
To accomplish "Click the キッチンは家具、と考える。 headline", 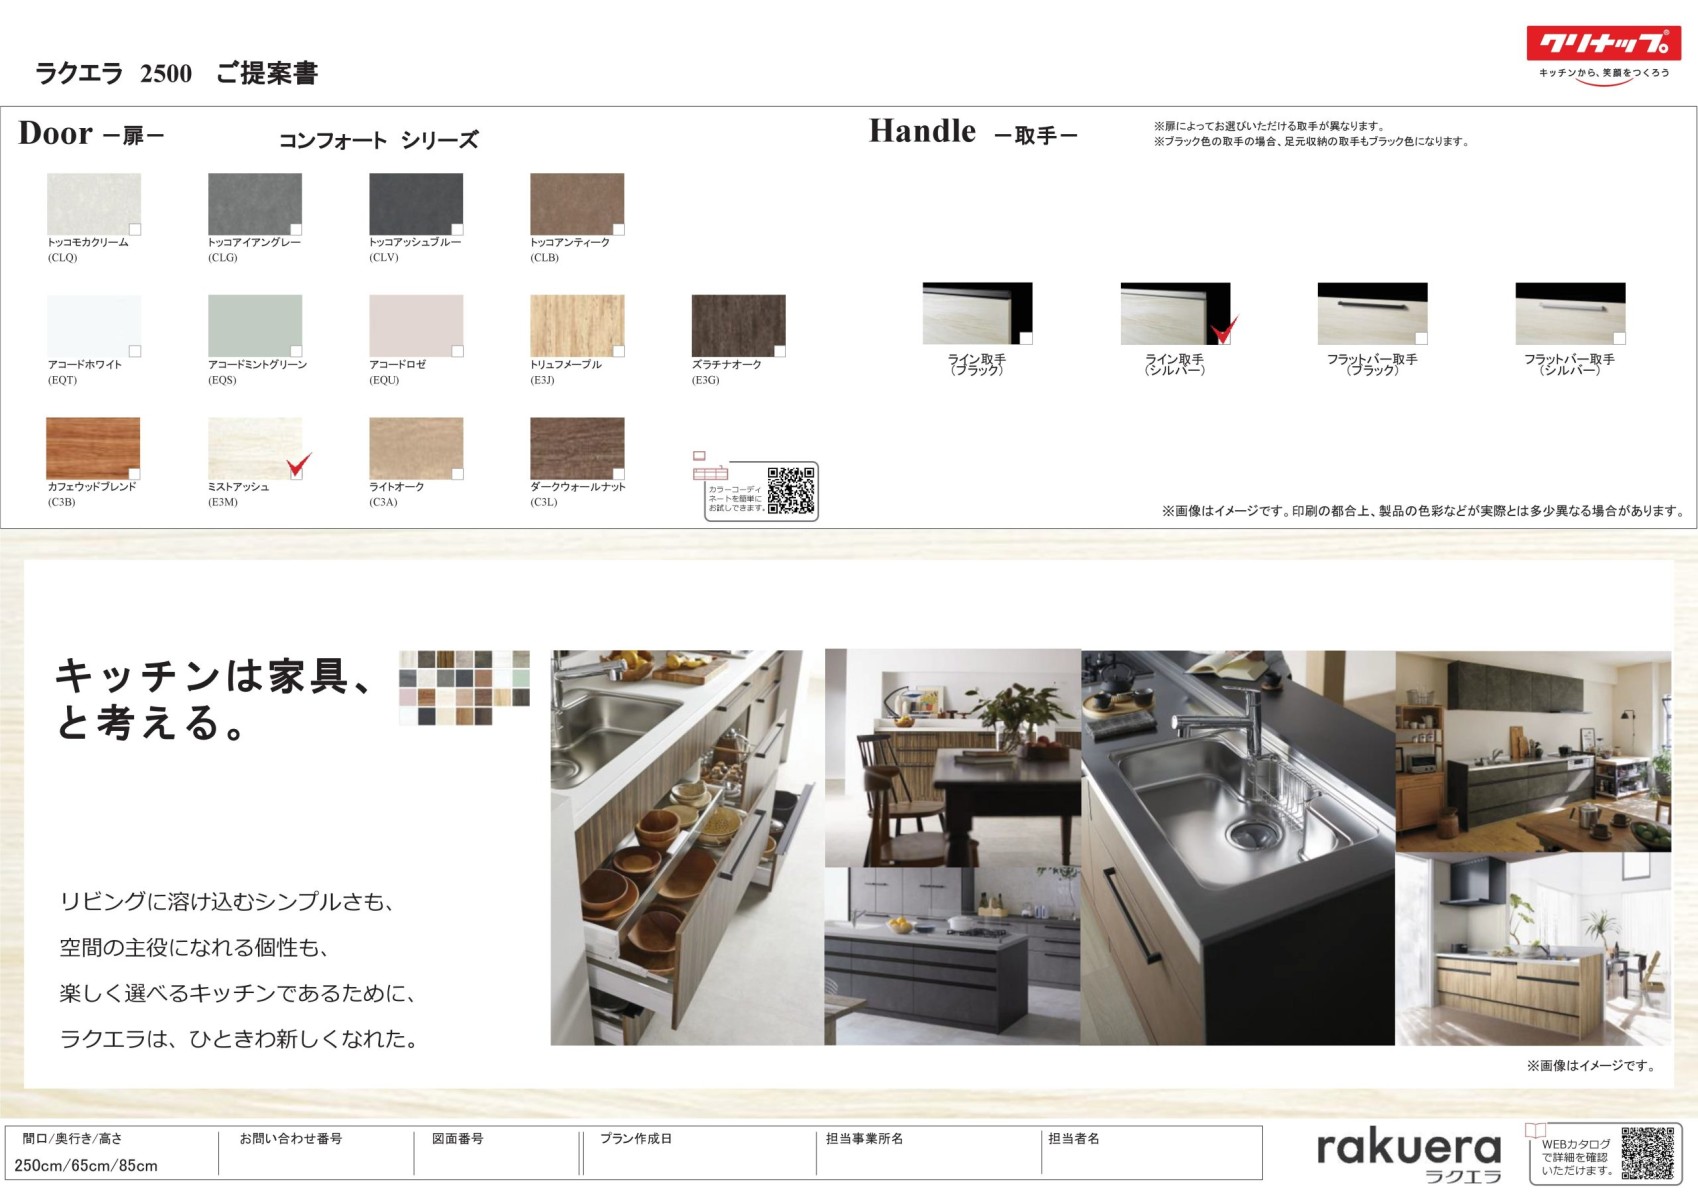I will (x=214, y=699).
